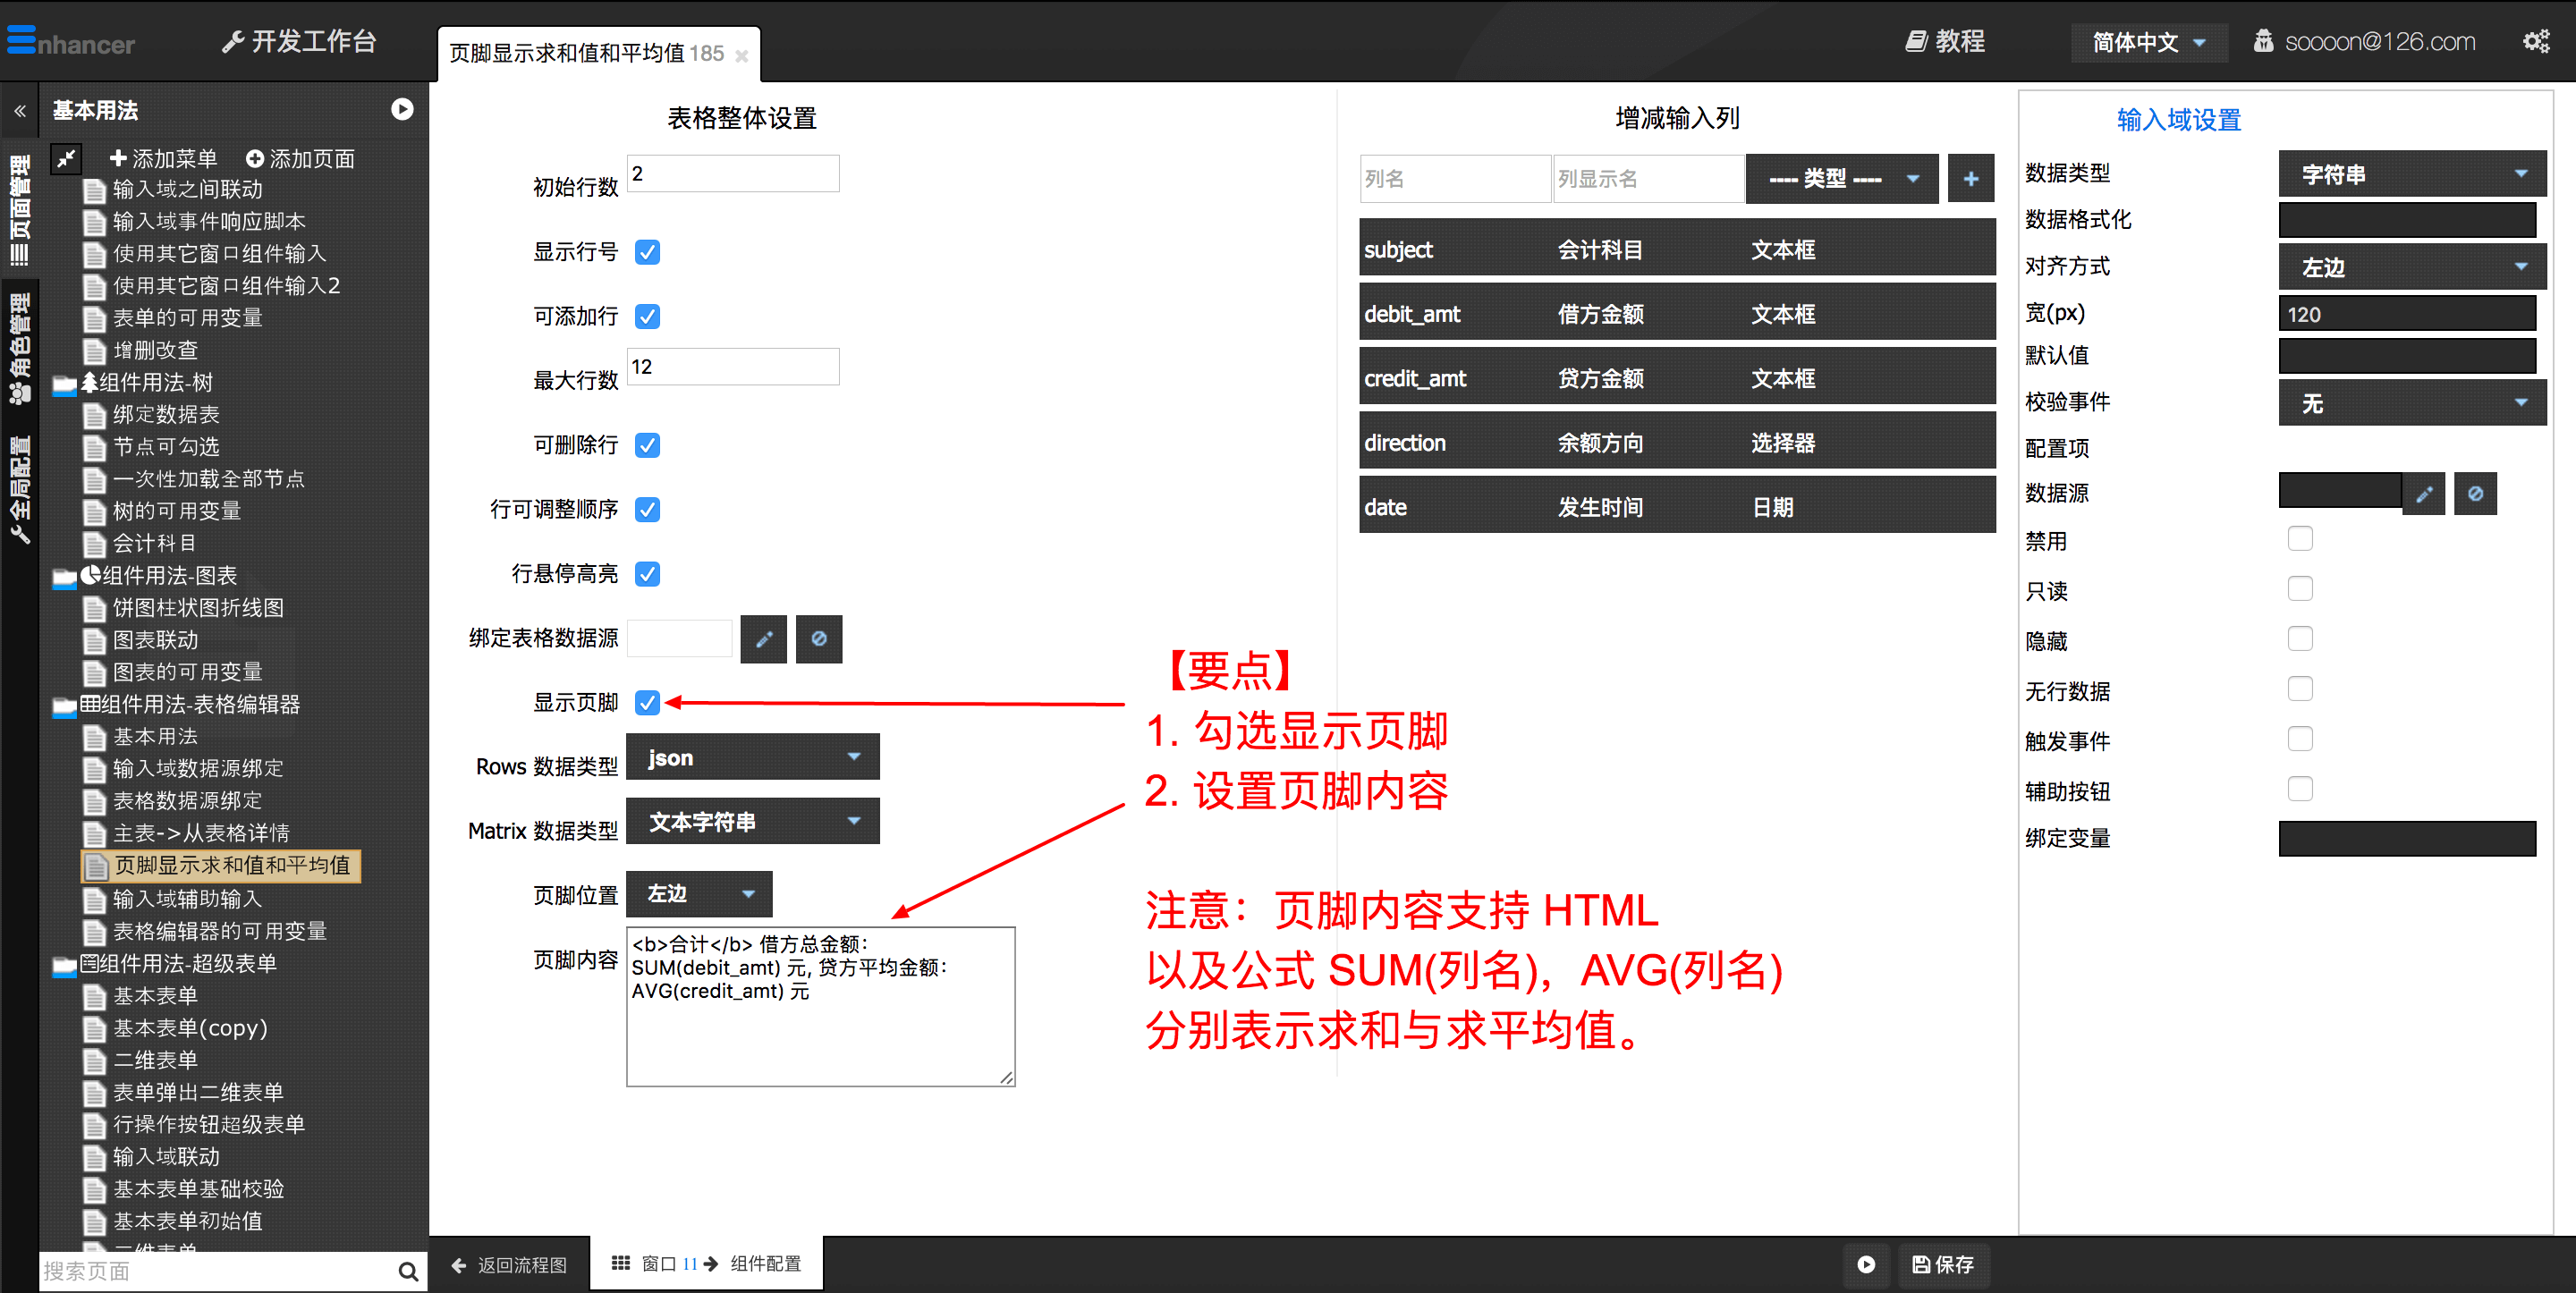Open the 页脚位置 左边 dropdown

[x=698, y=894]
